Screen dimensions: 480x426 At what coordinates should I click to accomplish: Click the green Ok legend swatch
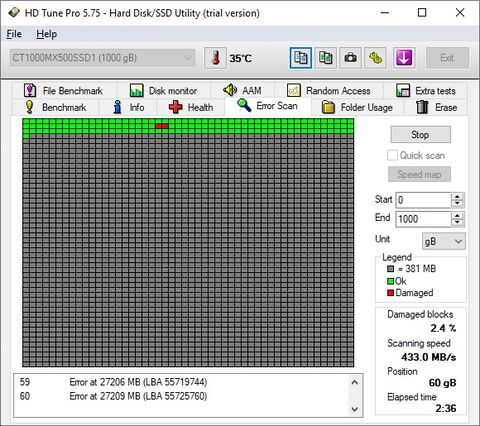pyautogui.click(x=390, y=281)
